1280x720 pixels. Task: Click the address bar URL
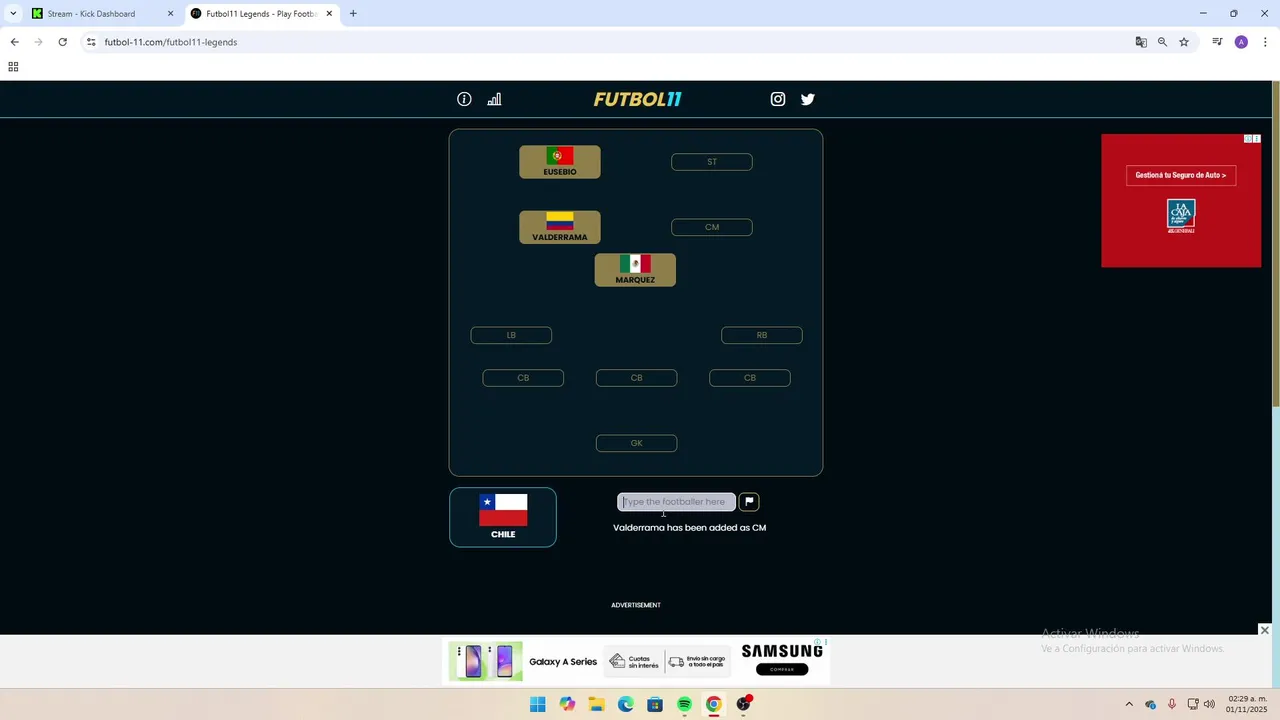(171, 42)
